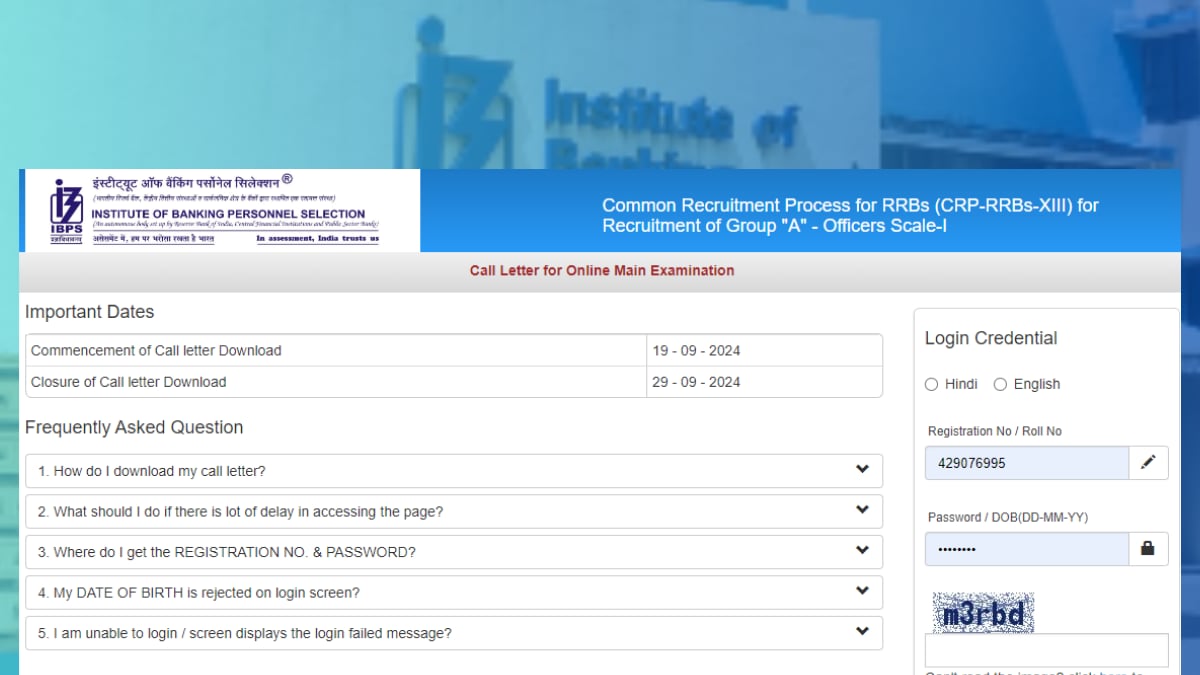Image resolution: width=1200 pixels, height=675 pixels.
Task: Select the Hindi language radio button
Action: coord(931,384)
